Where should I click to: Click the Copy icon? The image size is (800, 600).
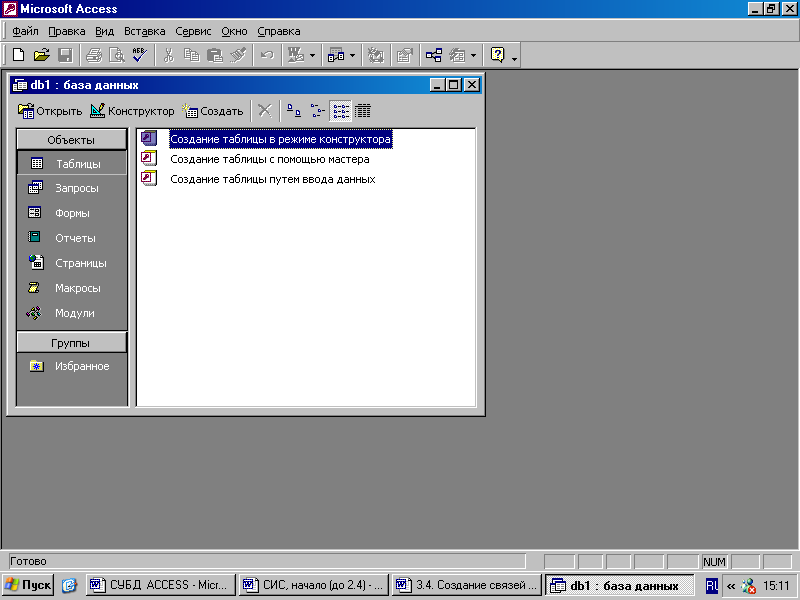[x=191, y=55]
